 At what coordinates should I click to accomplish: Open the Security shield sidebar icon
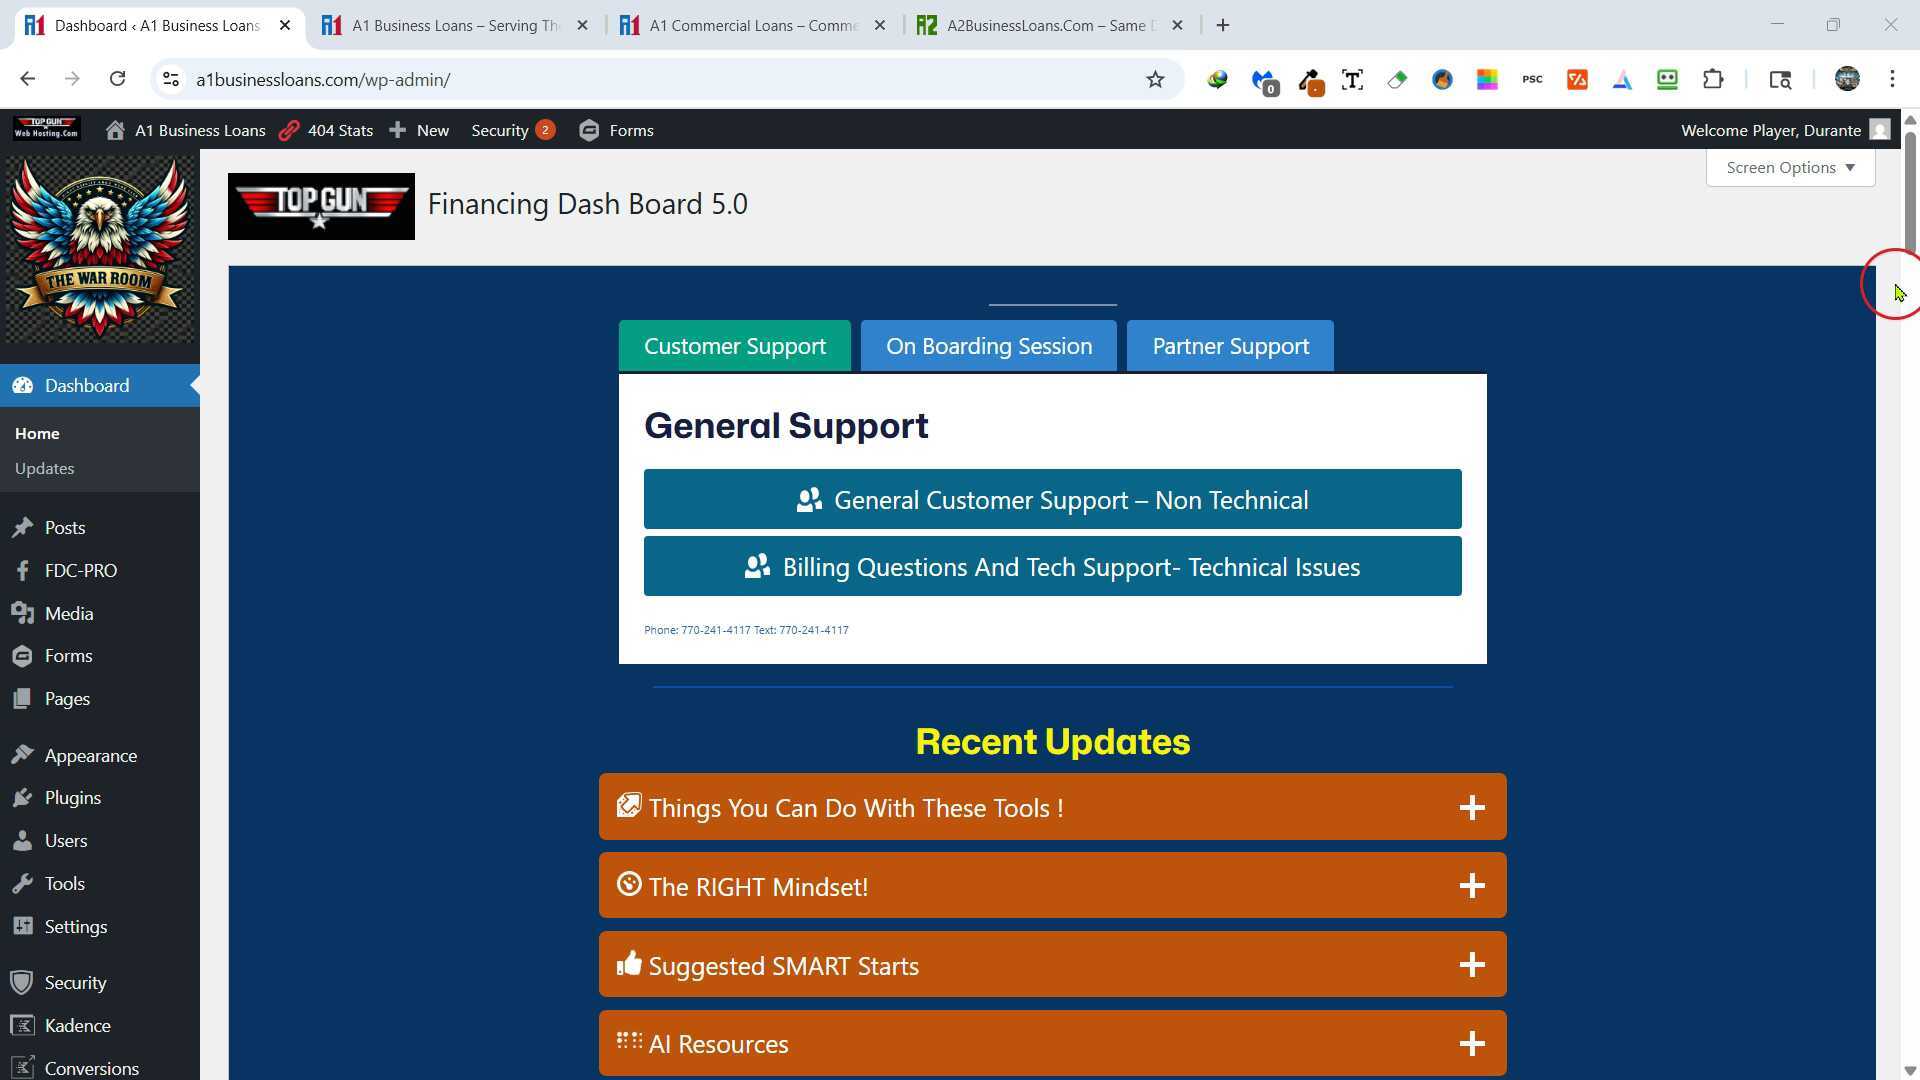point(24,982)
